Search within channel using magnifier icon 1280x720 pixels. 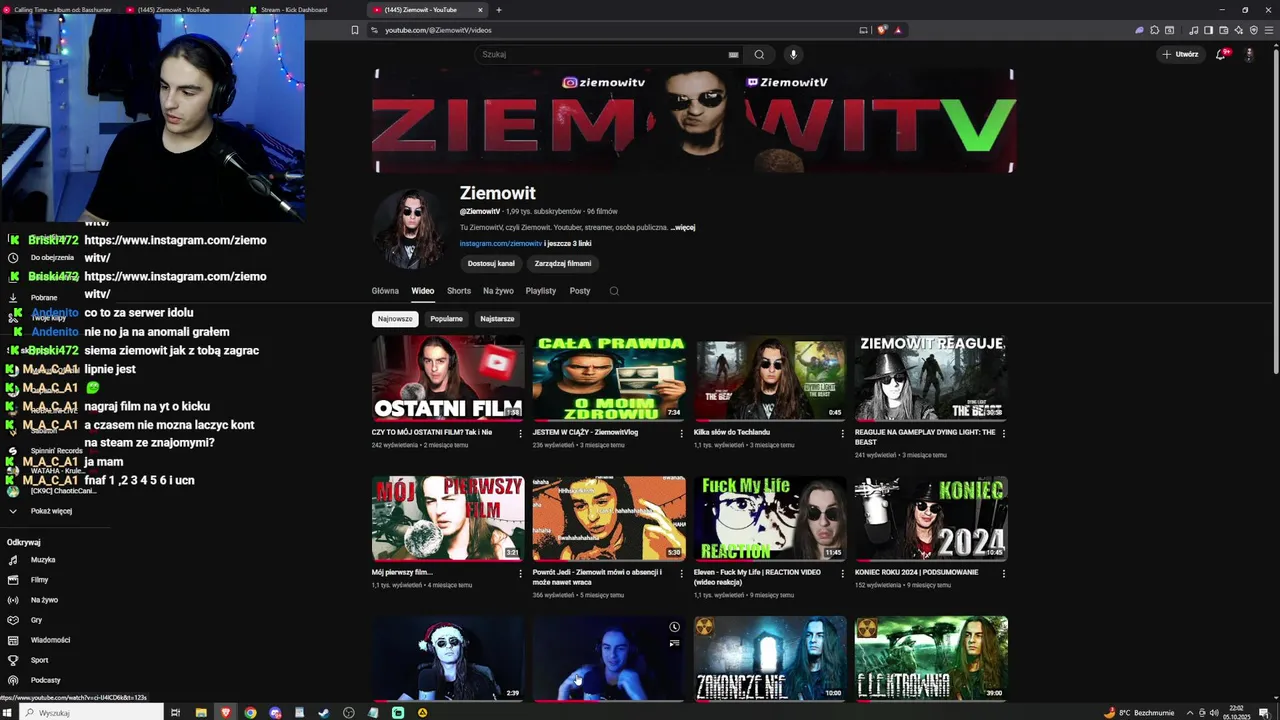[x=614, y=291]
